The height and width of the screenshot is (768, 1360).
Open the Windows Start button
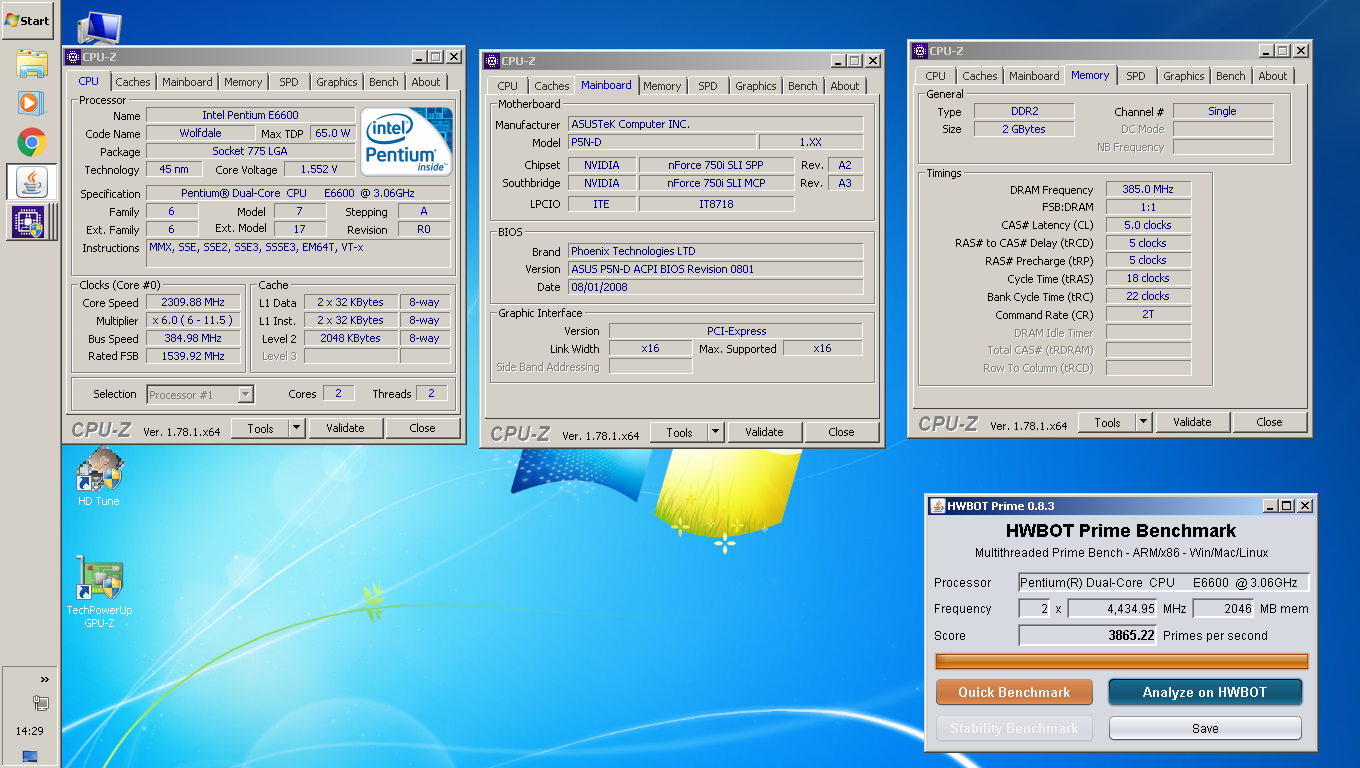[27, 20]
